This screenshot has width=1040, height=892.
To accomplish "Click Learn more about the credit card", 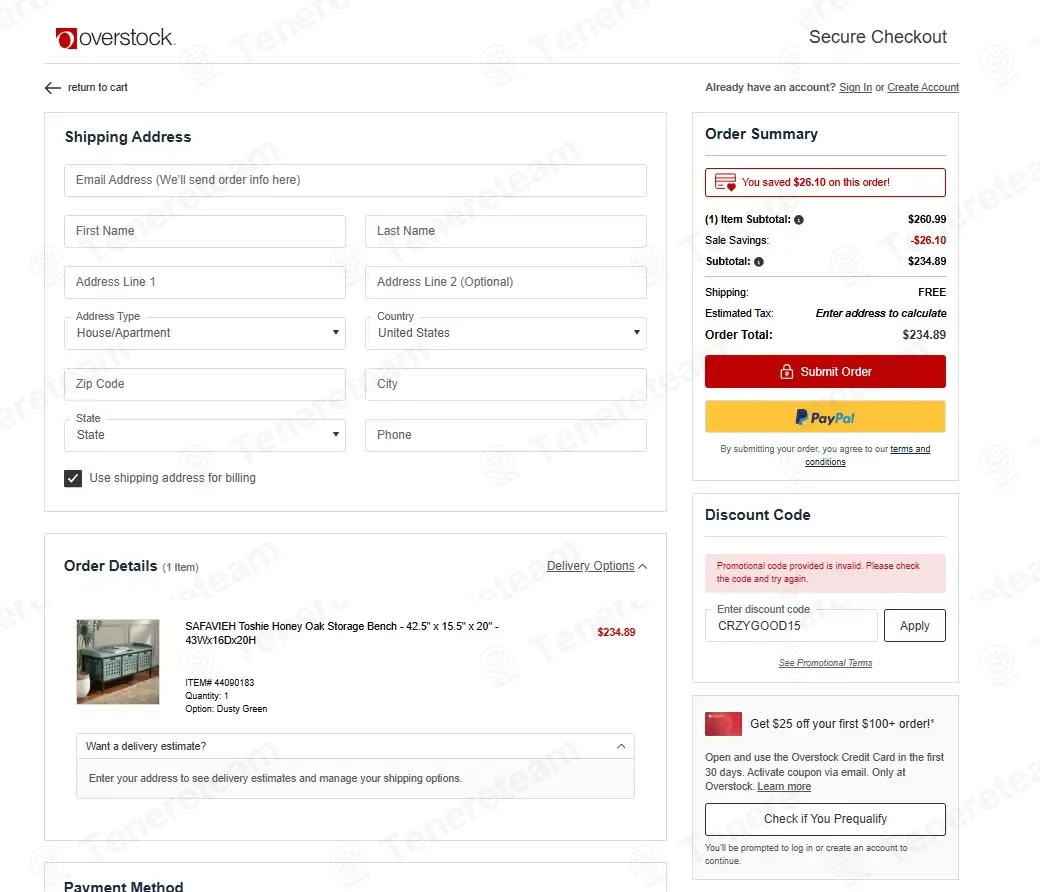I will (x=784, y=787).
